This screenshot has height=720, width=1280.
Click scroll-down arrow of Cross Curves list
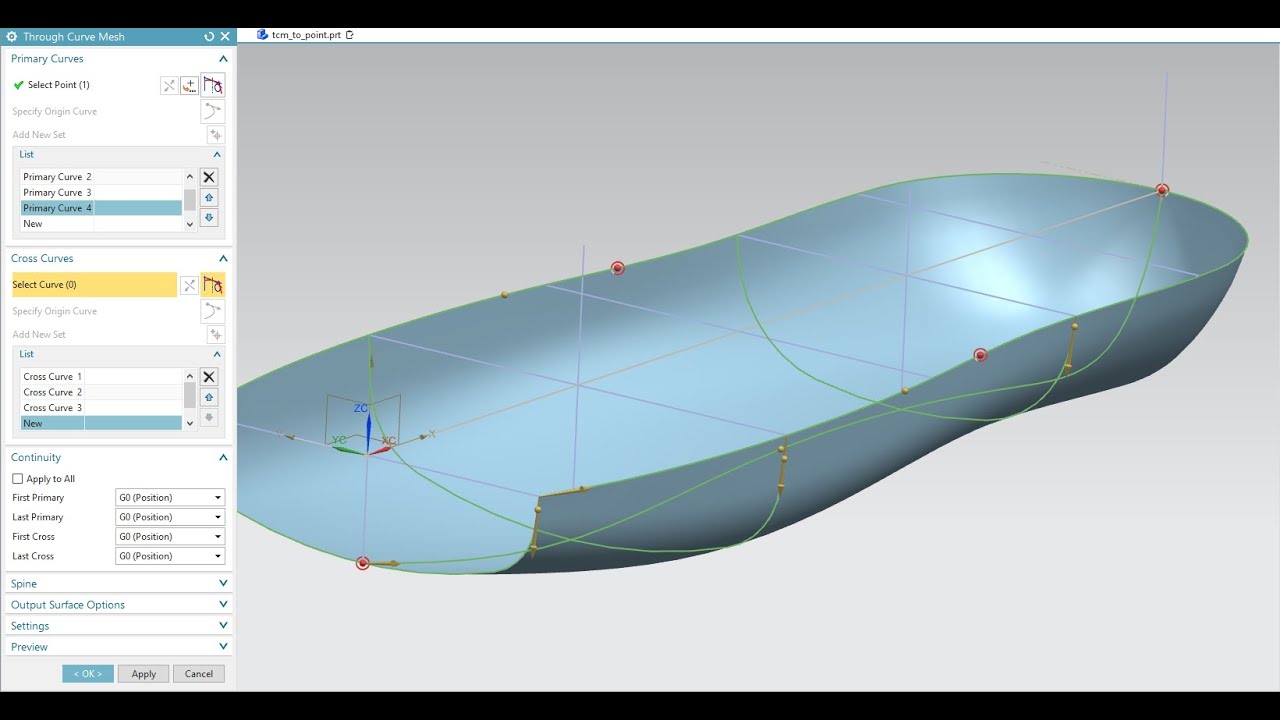[190, 424]
